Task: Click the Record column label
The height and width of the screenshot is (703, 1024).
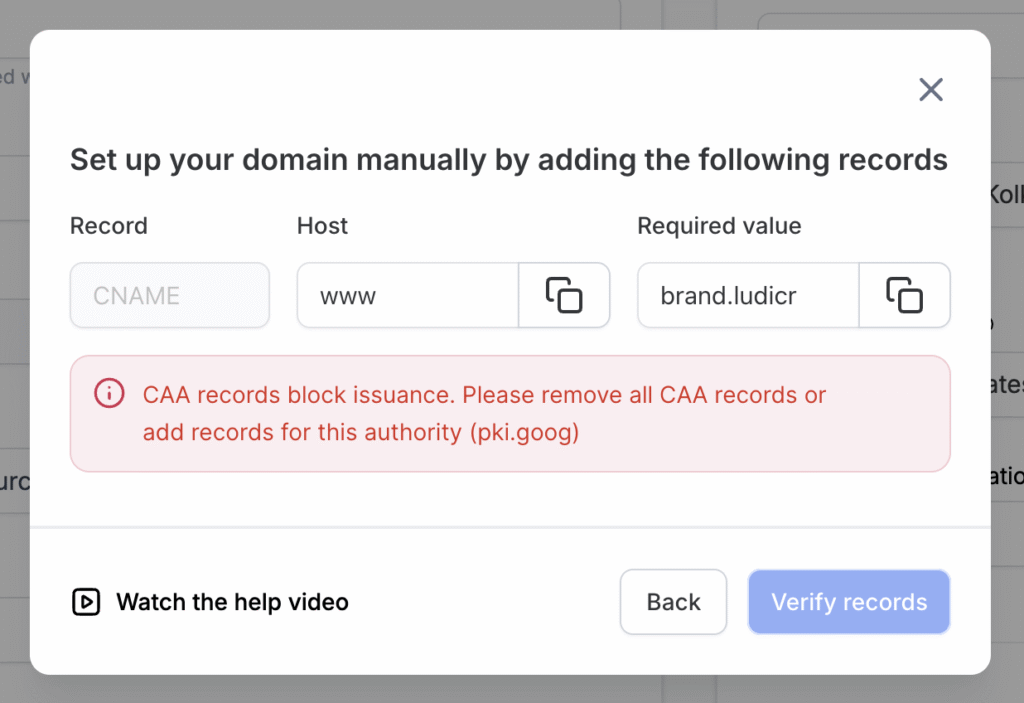Action: point(108,226)
